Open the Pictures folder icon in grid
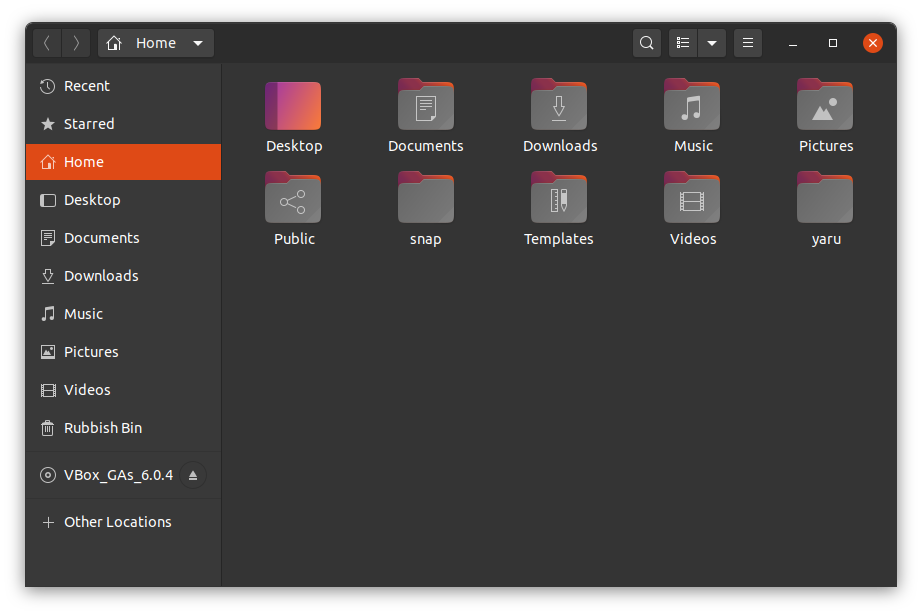The image size is (922, 615). coord(825,104)
